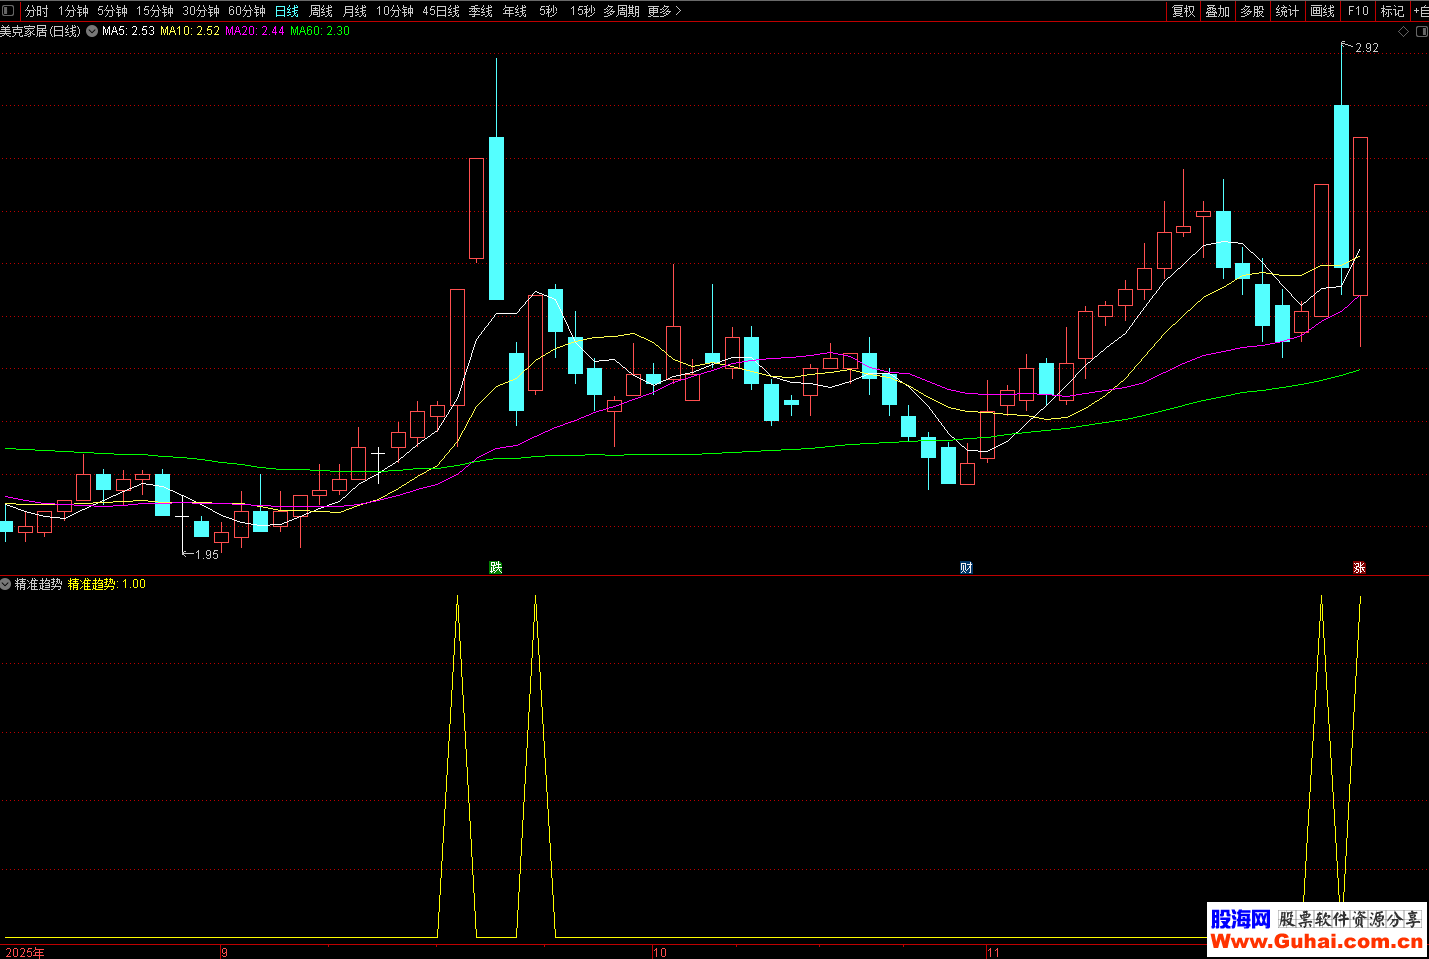Open the 画线 drawing tools
The height and width of the screenshot is (959, 1429).
tap(1322, 11)
